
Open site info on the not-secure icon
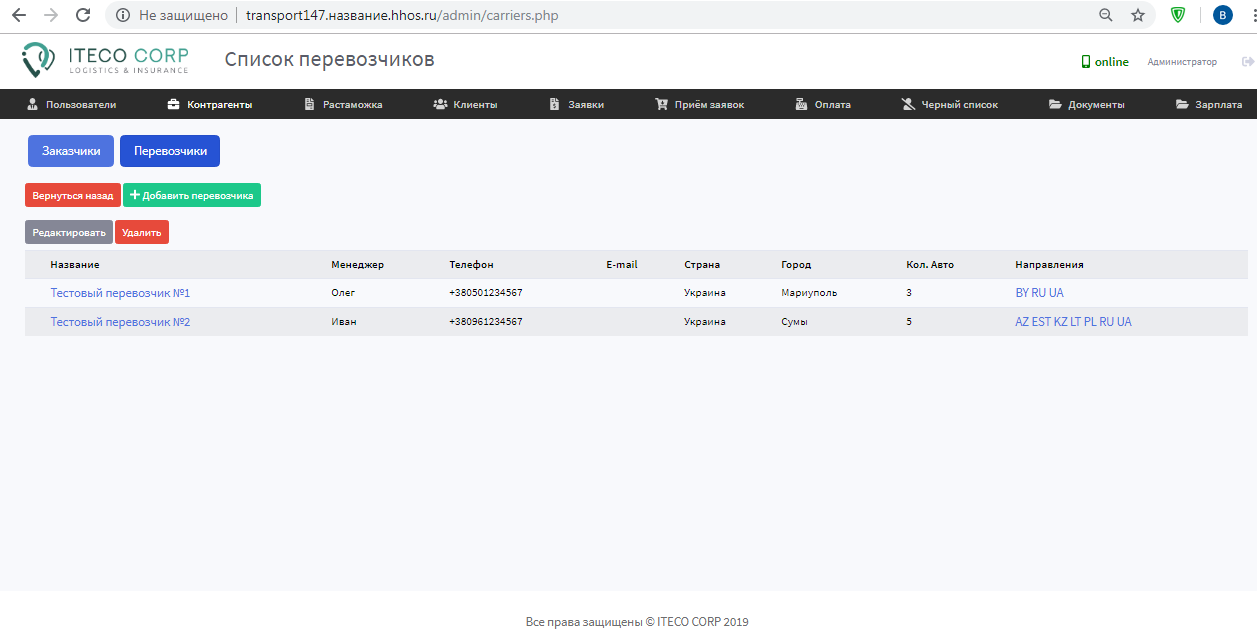[123, 15]
